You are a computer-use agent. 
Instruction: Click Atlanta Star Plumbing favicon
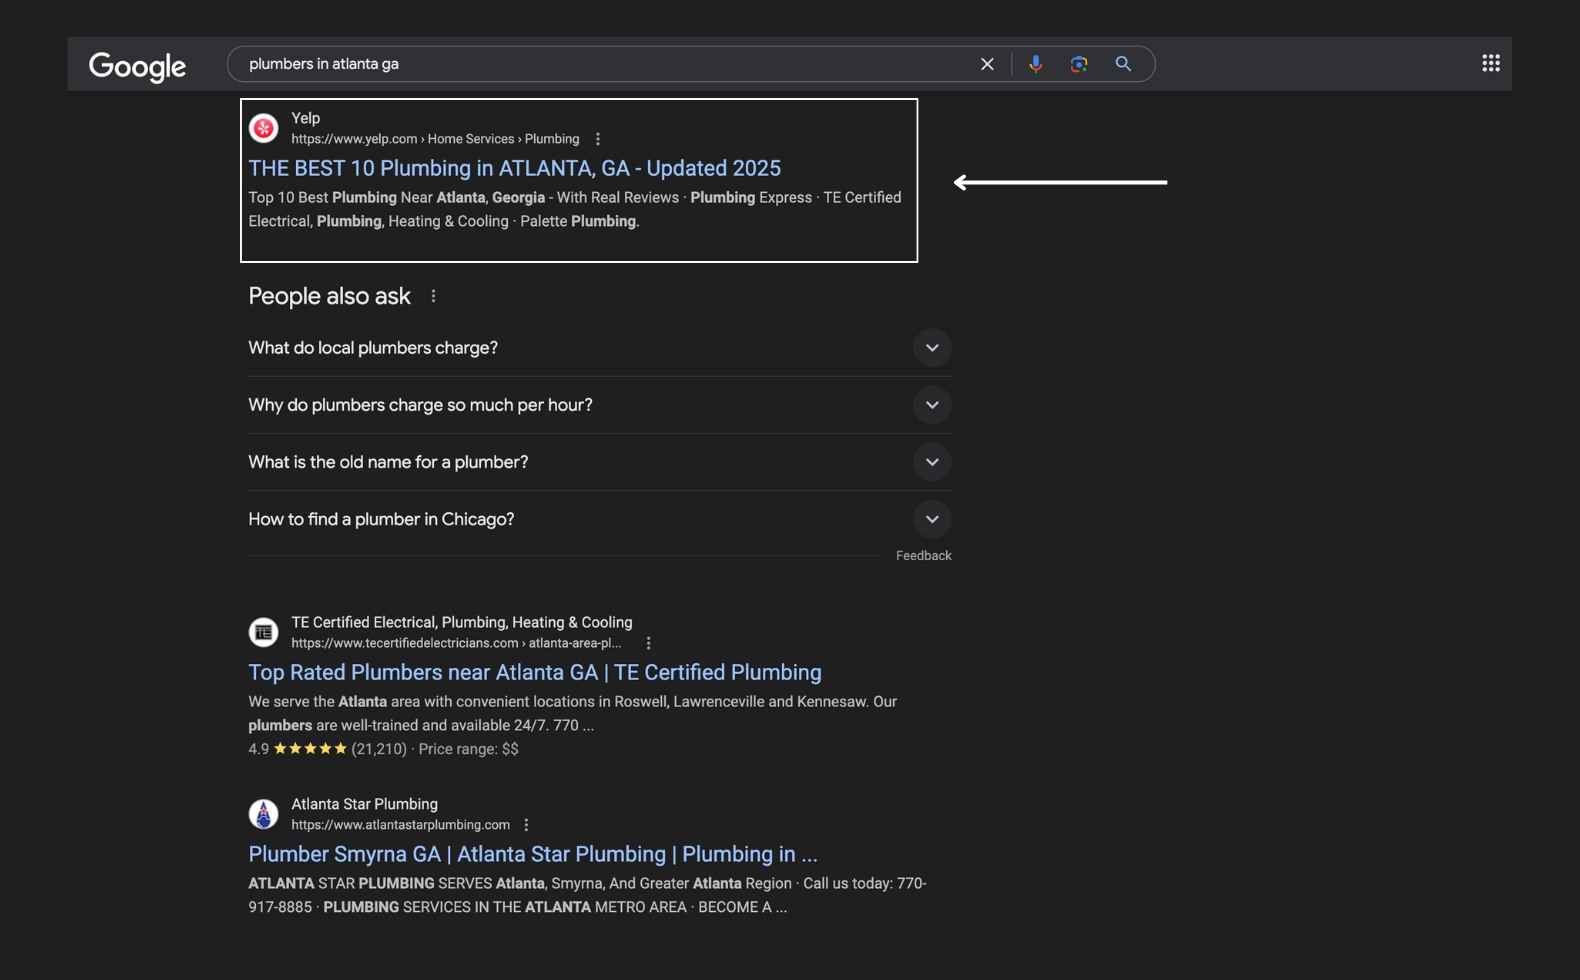(264, 814)
